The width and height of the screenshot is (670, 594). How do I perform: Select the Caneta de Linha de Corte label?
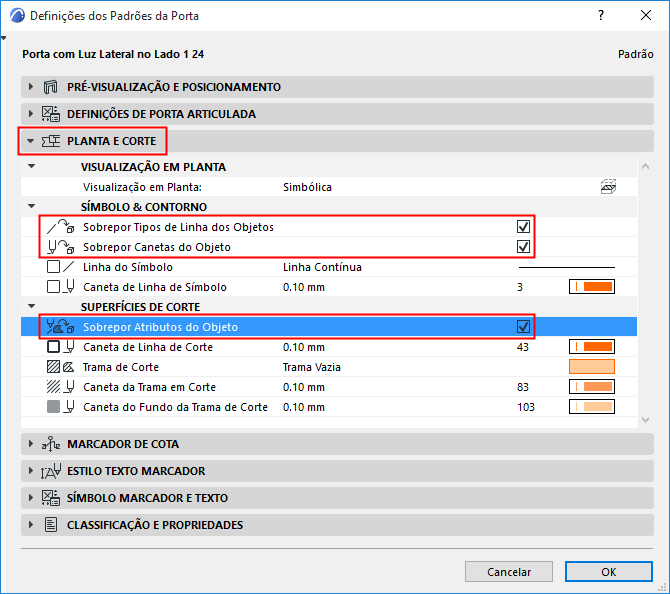pyautogui.click(x=148, y=347)
